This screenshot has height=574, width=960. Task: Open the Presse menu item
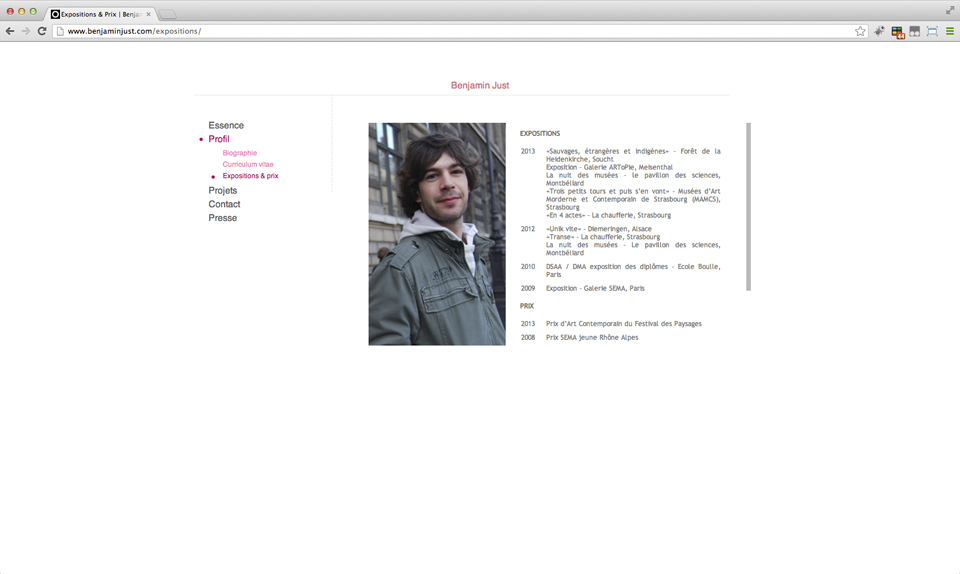[222, 218]
